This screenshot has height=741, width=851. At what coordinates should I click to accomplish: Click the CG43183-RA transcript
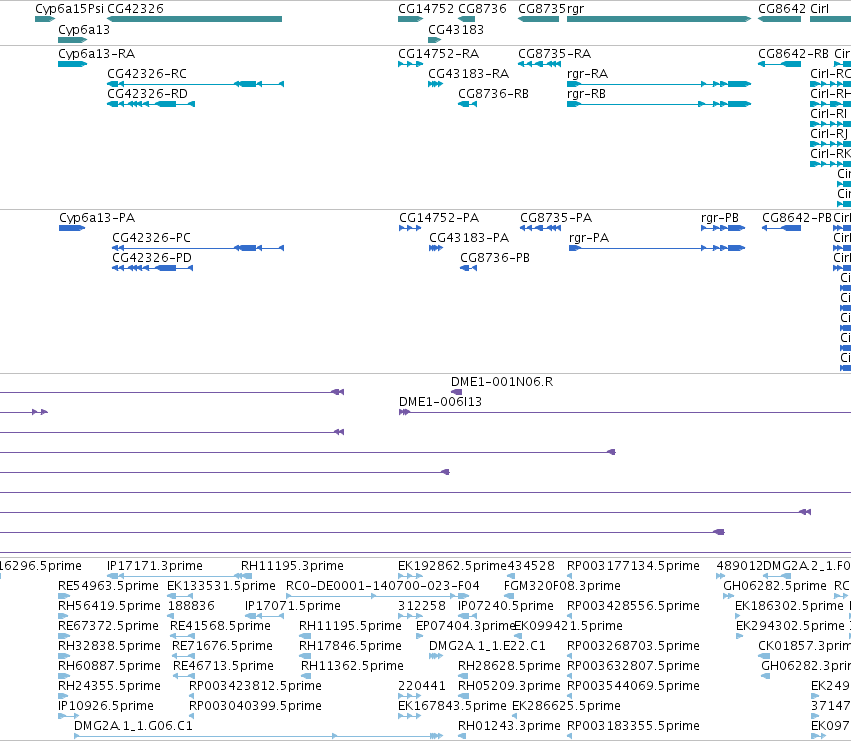click(x=435, y=84)
